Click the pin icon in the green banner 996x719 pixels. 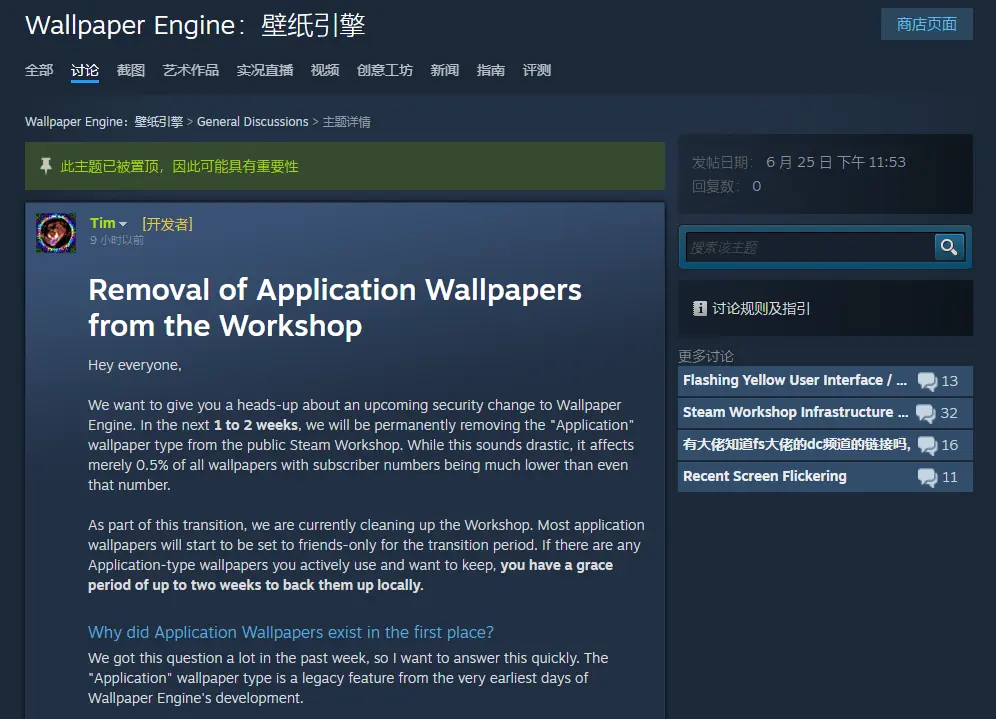tap(46, 166)
